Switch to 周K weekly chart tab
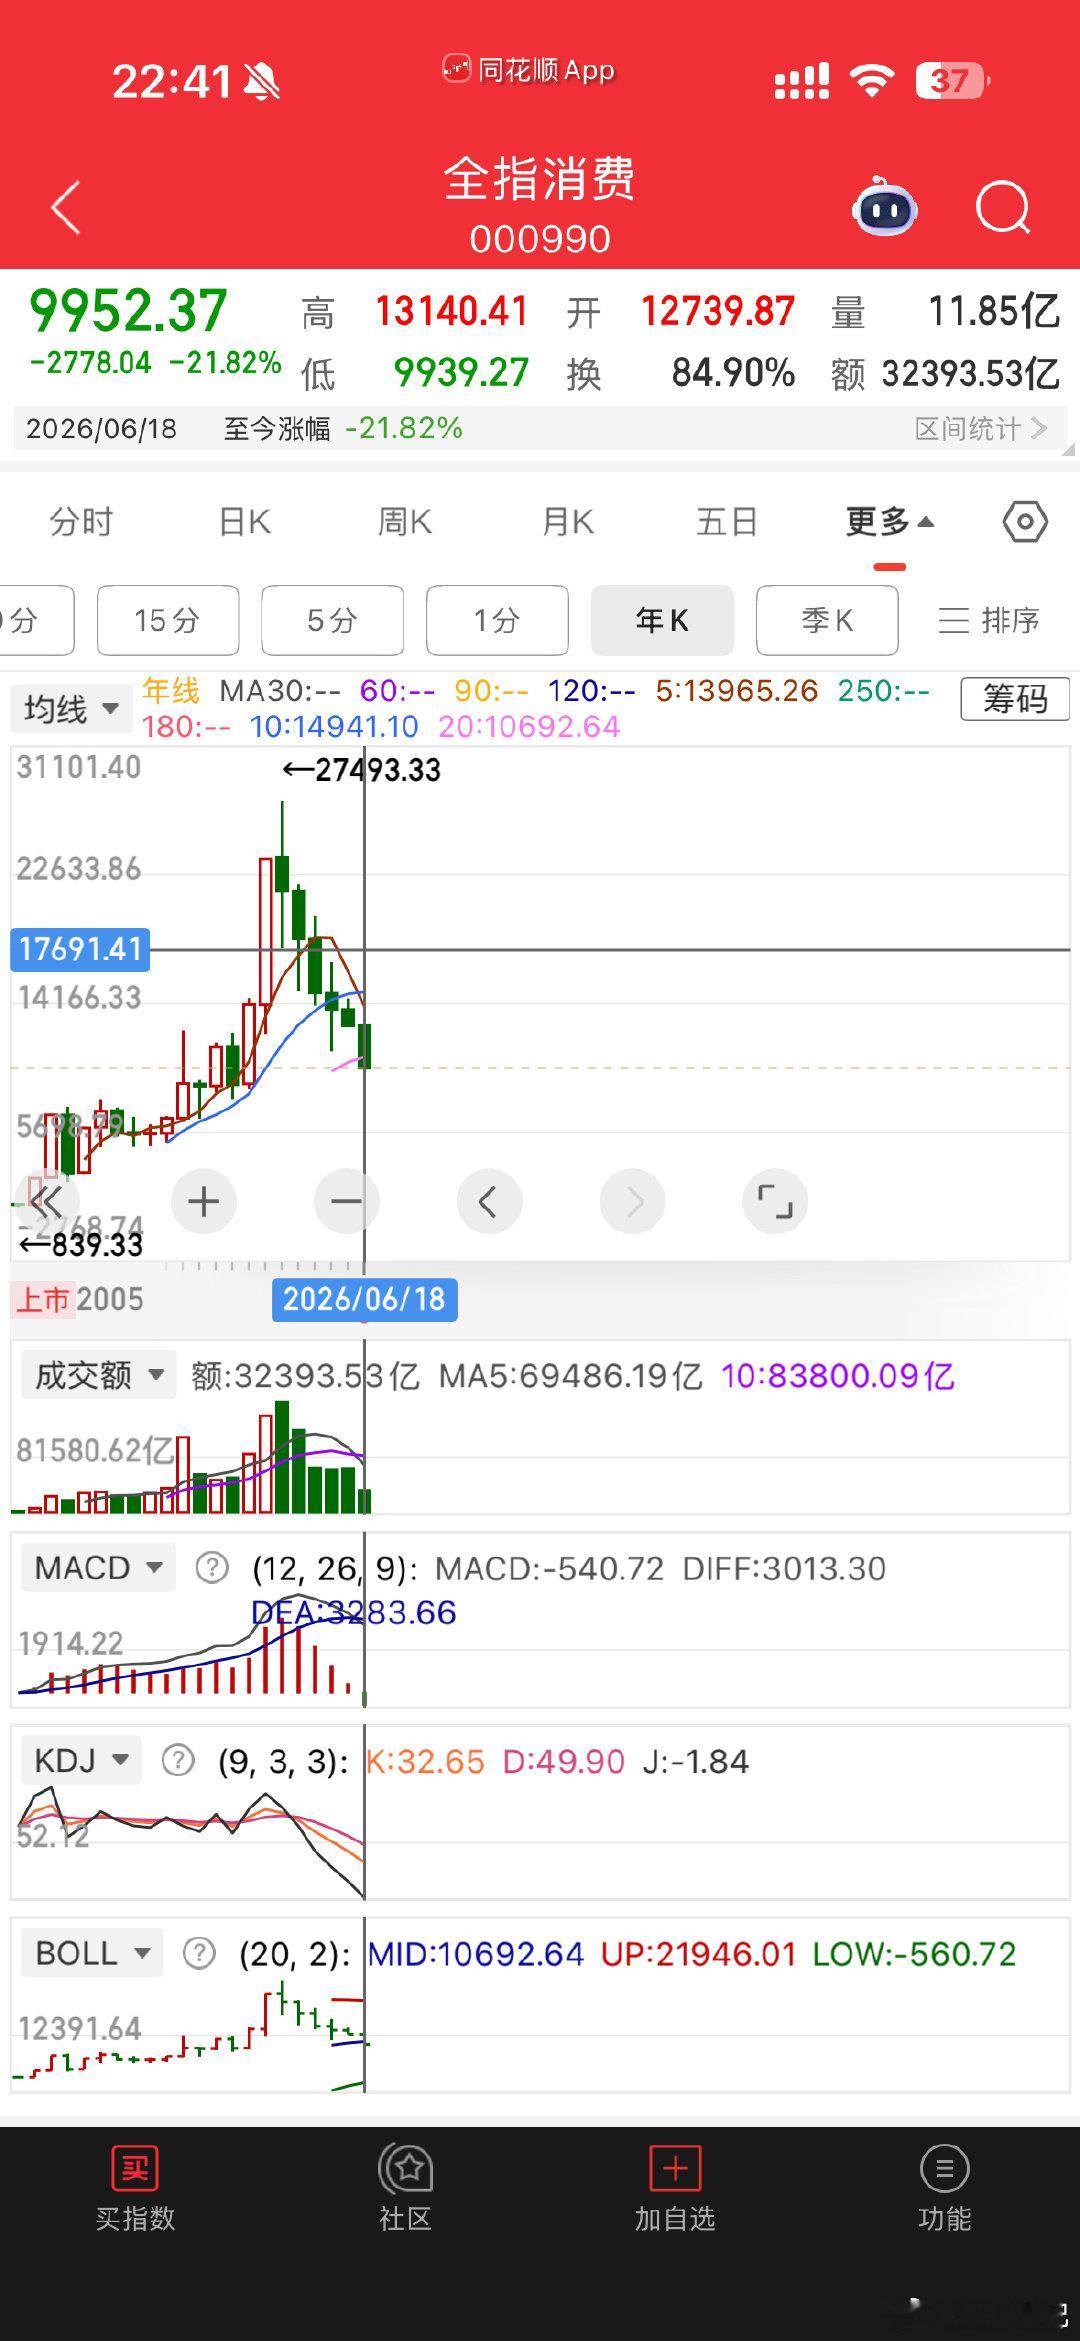 pos(404,522)
